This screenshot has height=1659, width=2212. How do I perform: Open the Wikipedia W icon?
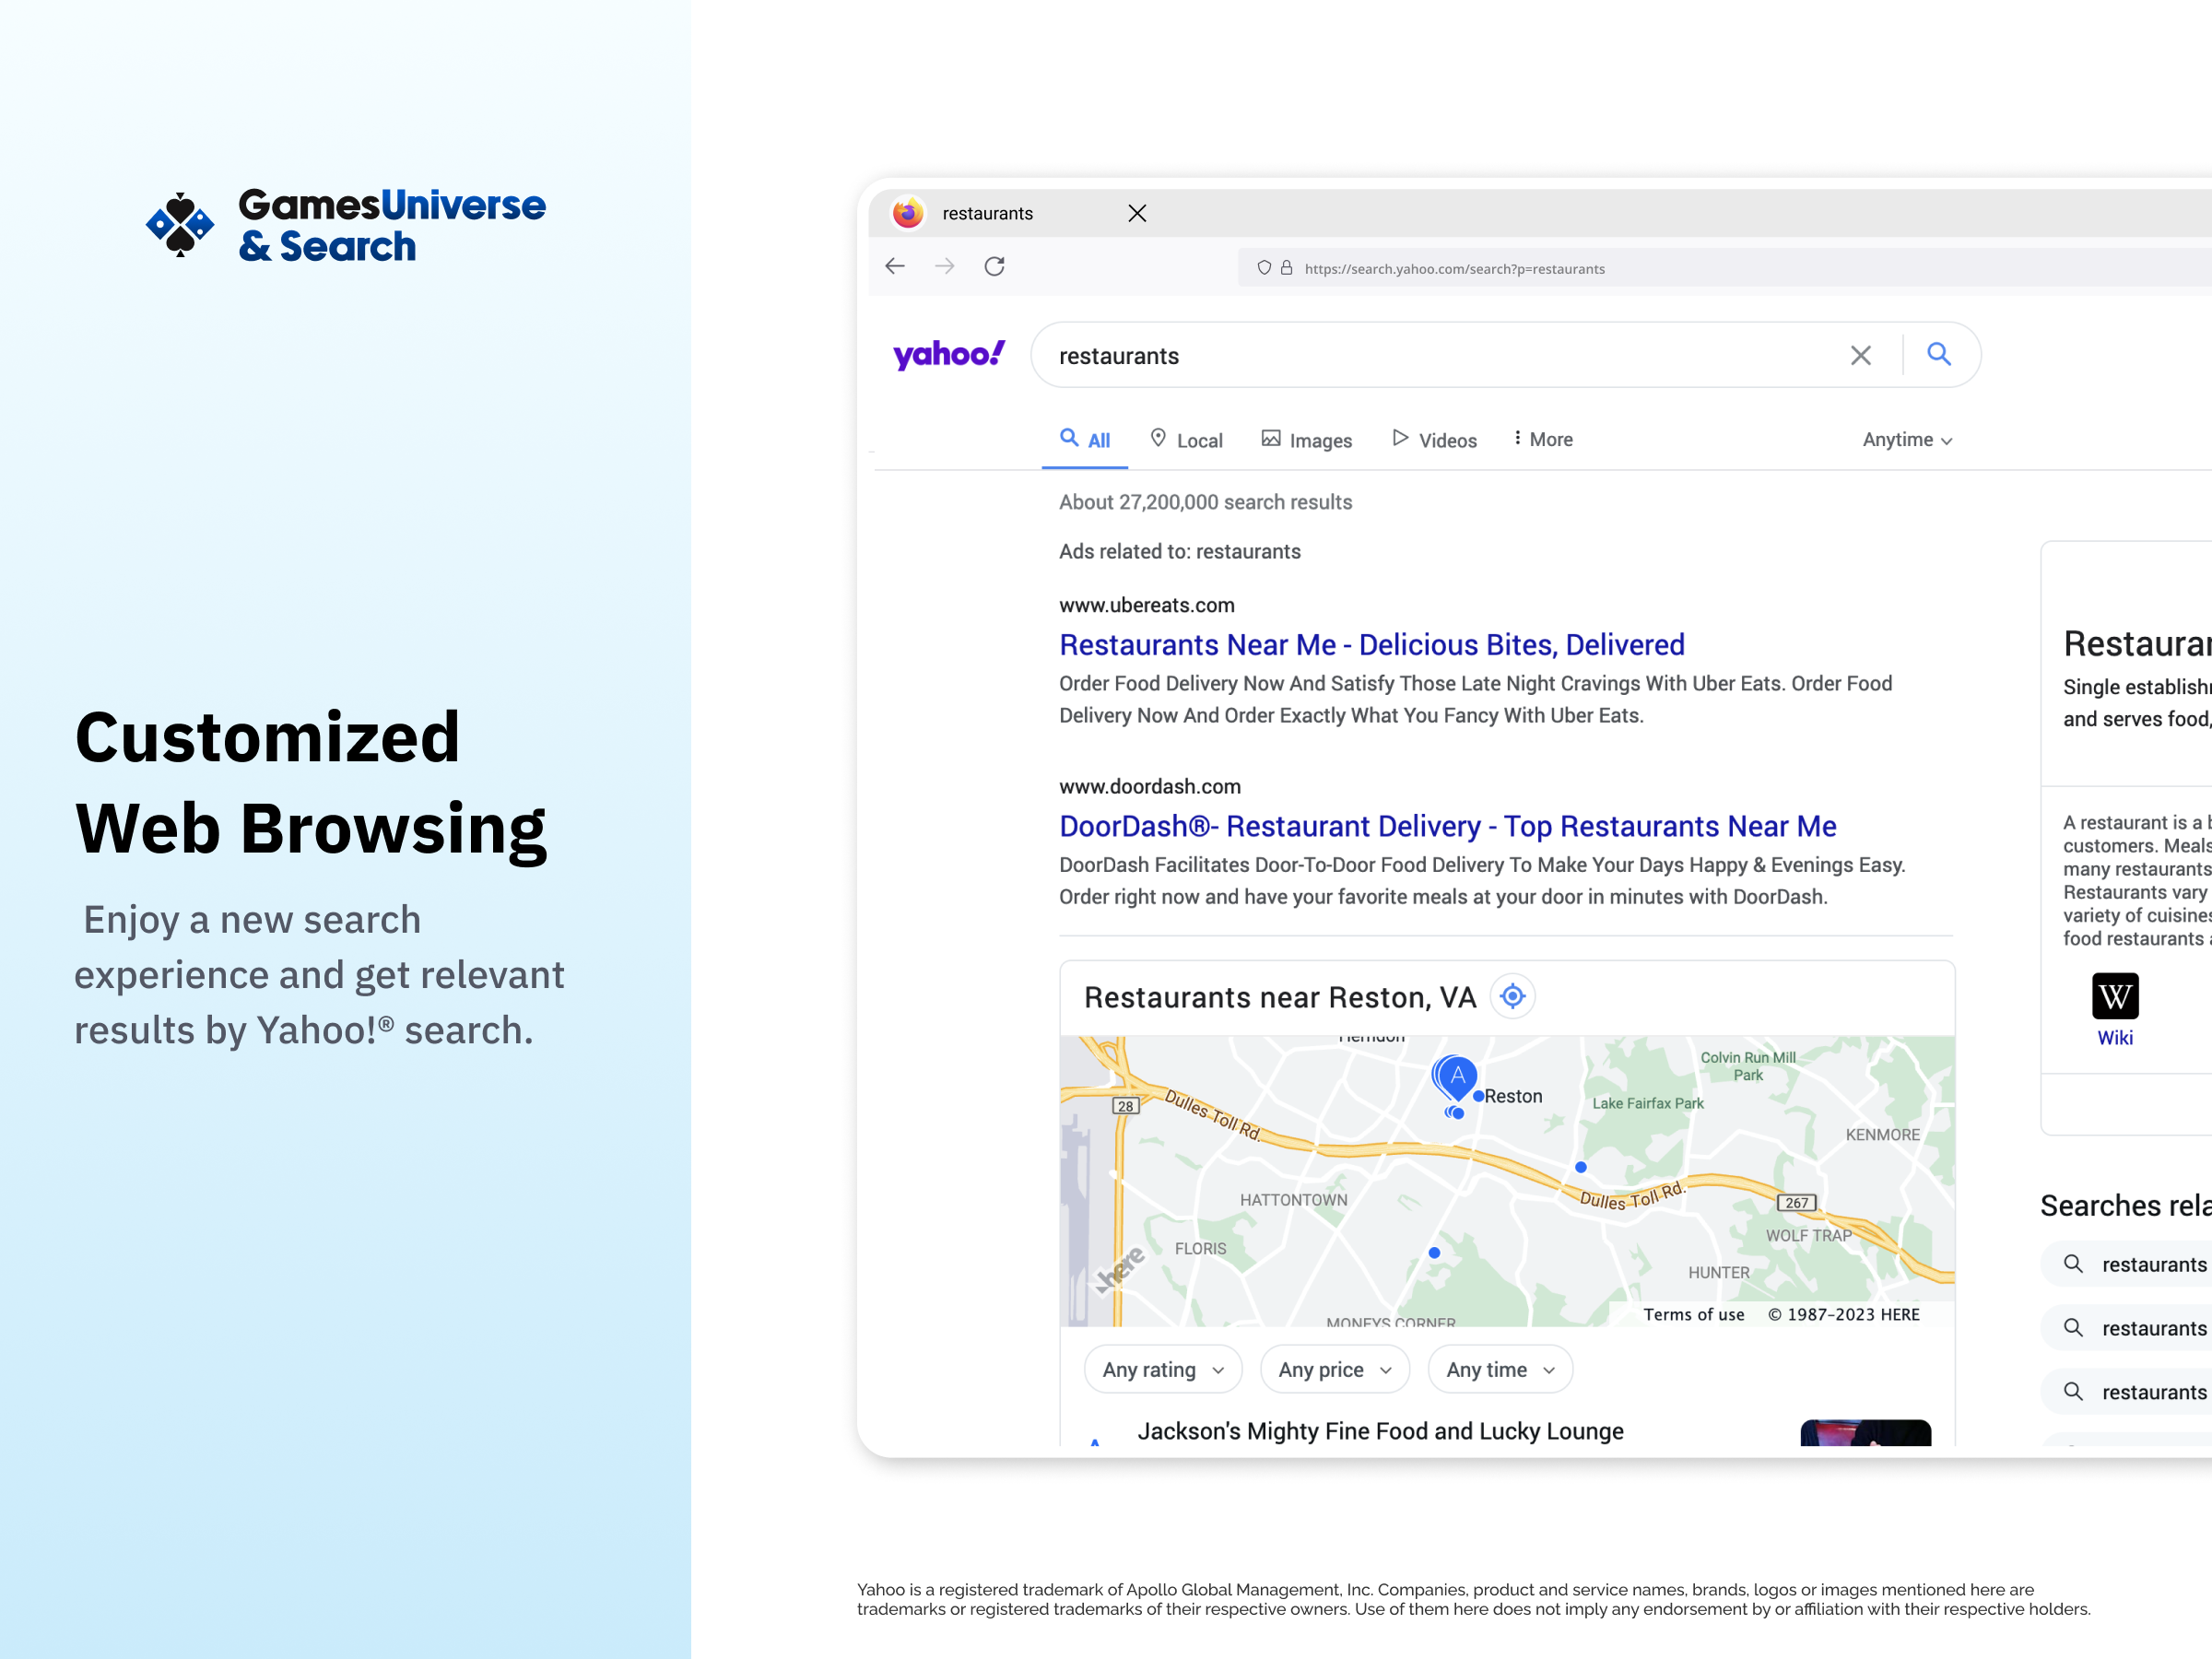(x=2114, y=996)
